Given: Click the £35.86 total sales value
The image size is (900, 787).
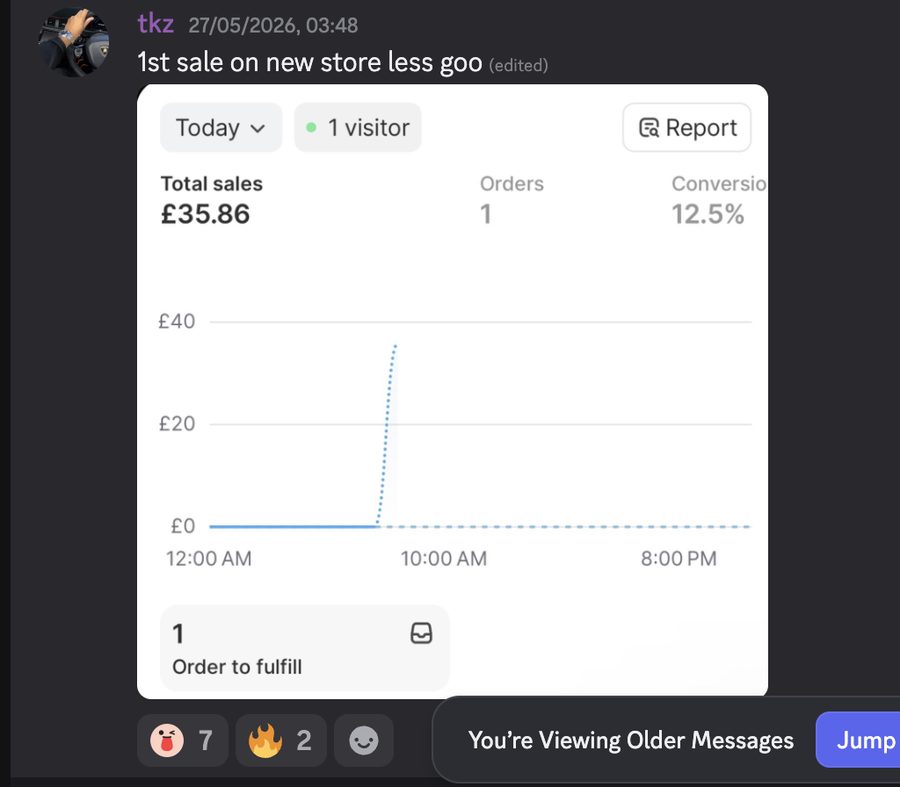Looking at the screenshot, I should coord(205,214).
